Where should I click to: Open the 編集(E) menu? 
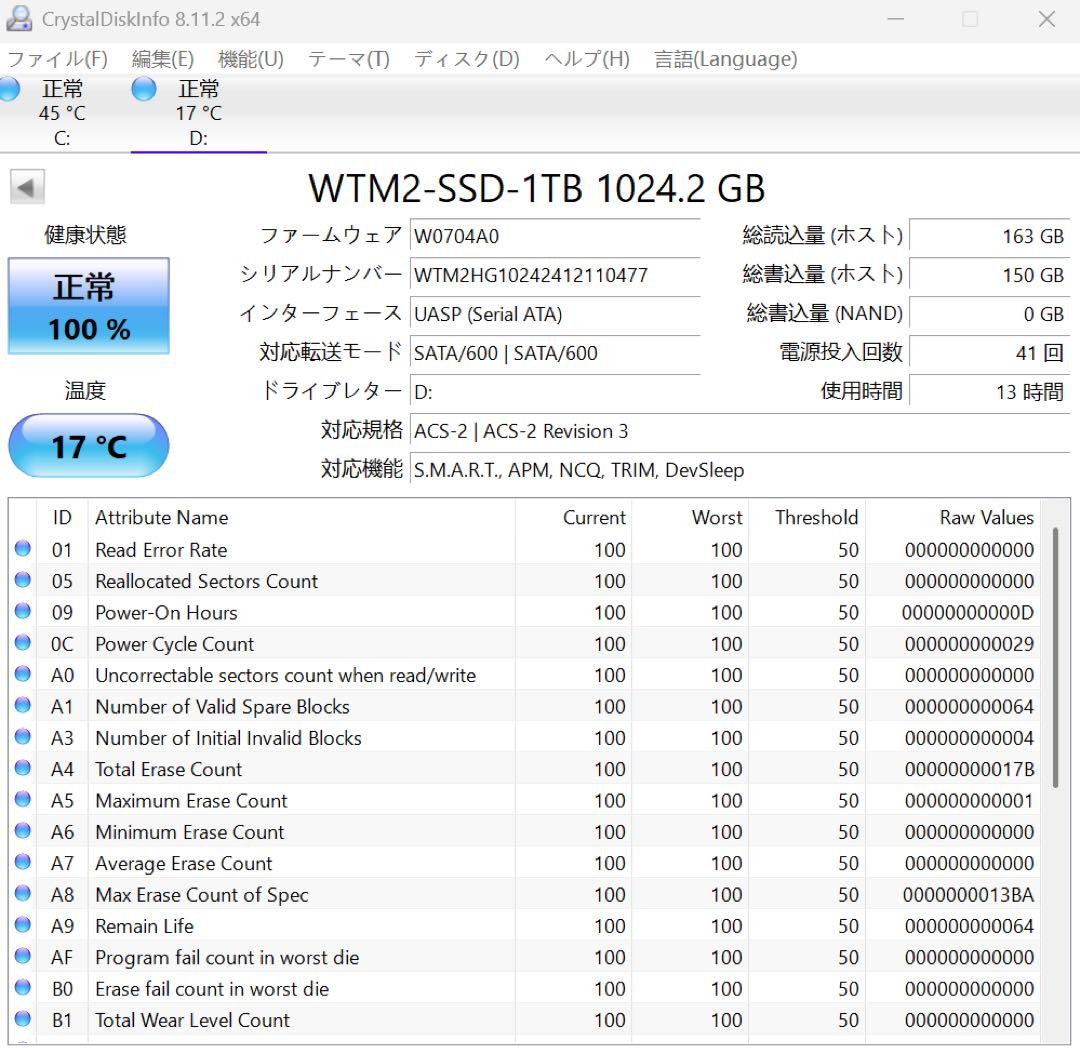tap(163, 59)
